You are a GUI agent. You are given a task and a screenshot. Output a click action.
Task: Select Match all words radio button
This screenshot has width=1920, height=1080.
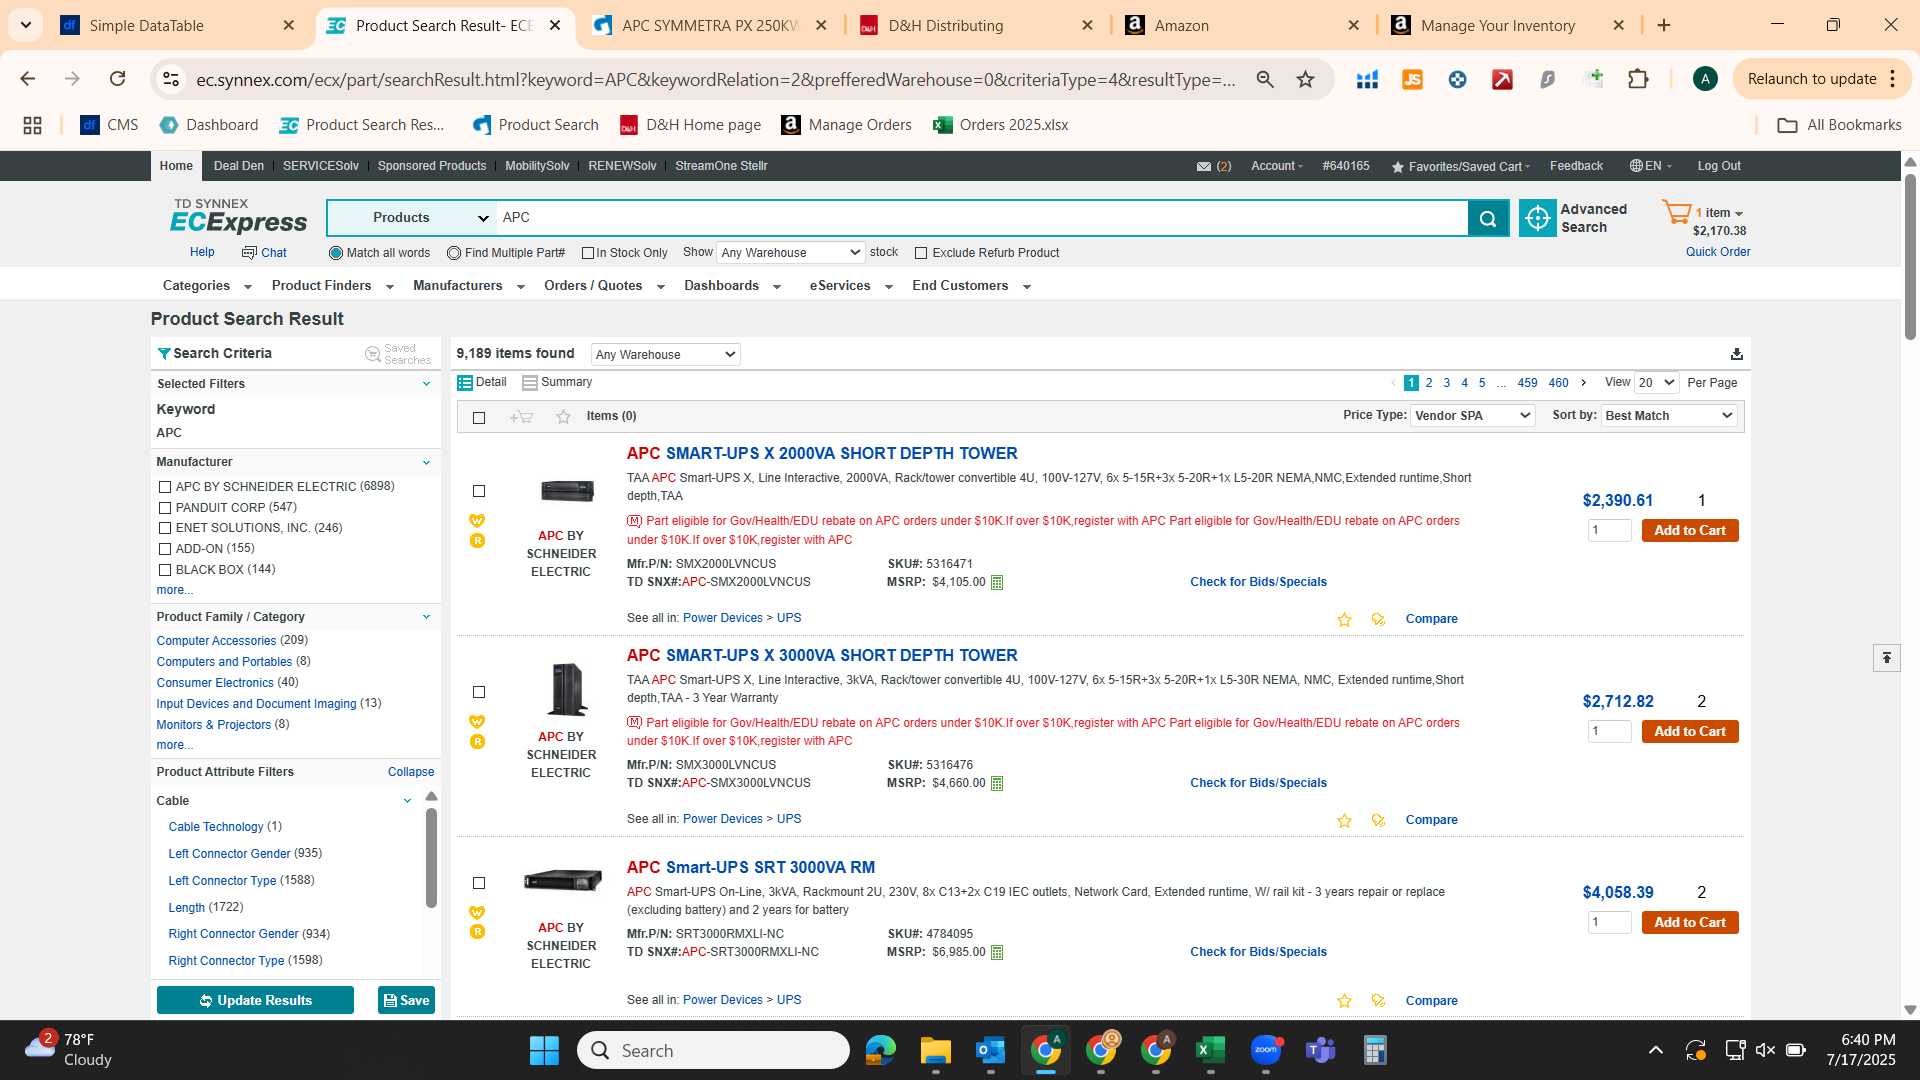pyautogui.click(x=336, y=254)
